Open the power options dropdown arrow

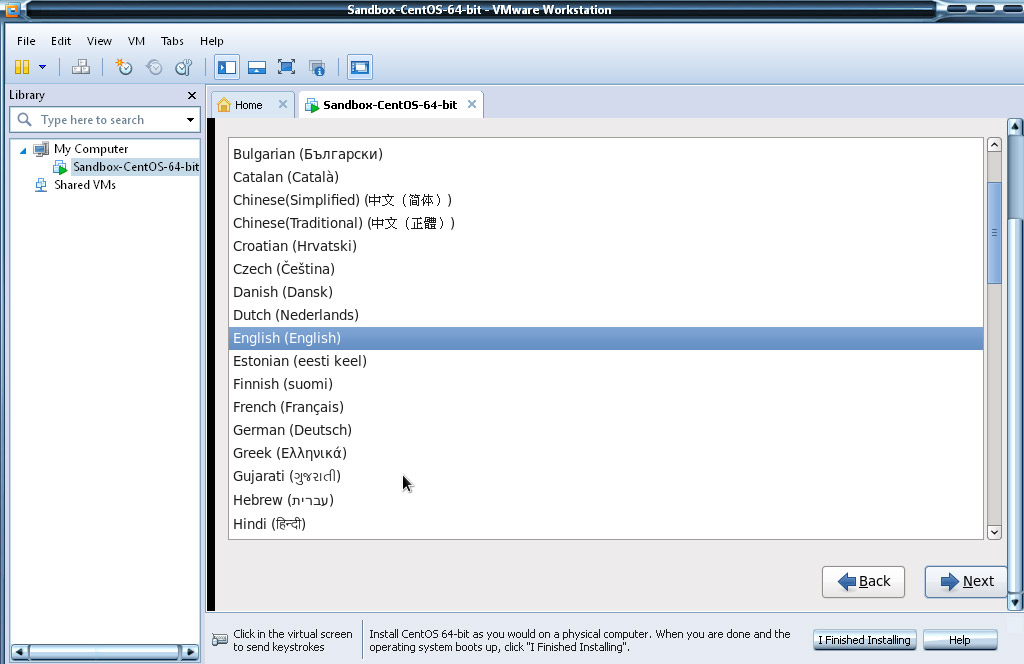[42, 67]
